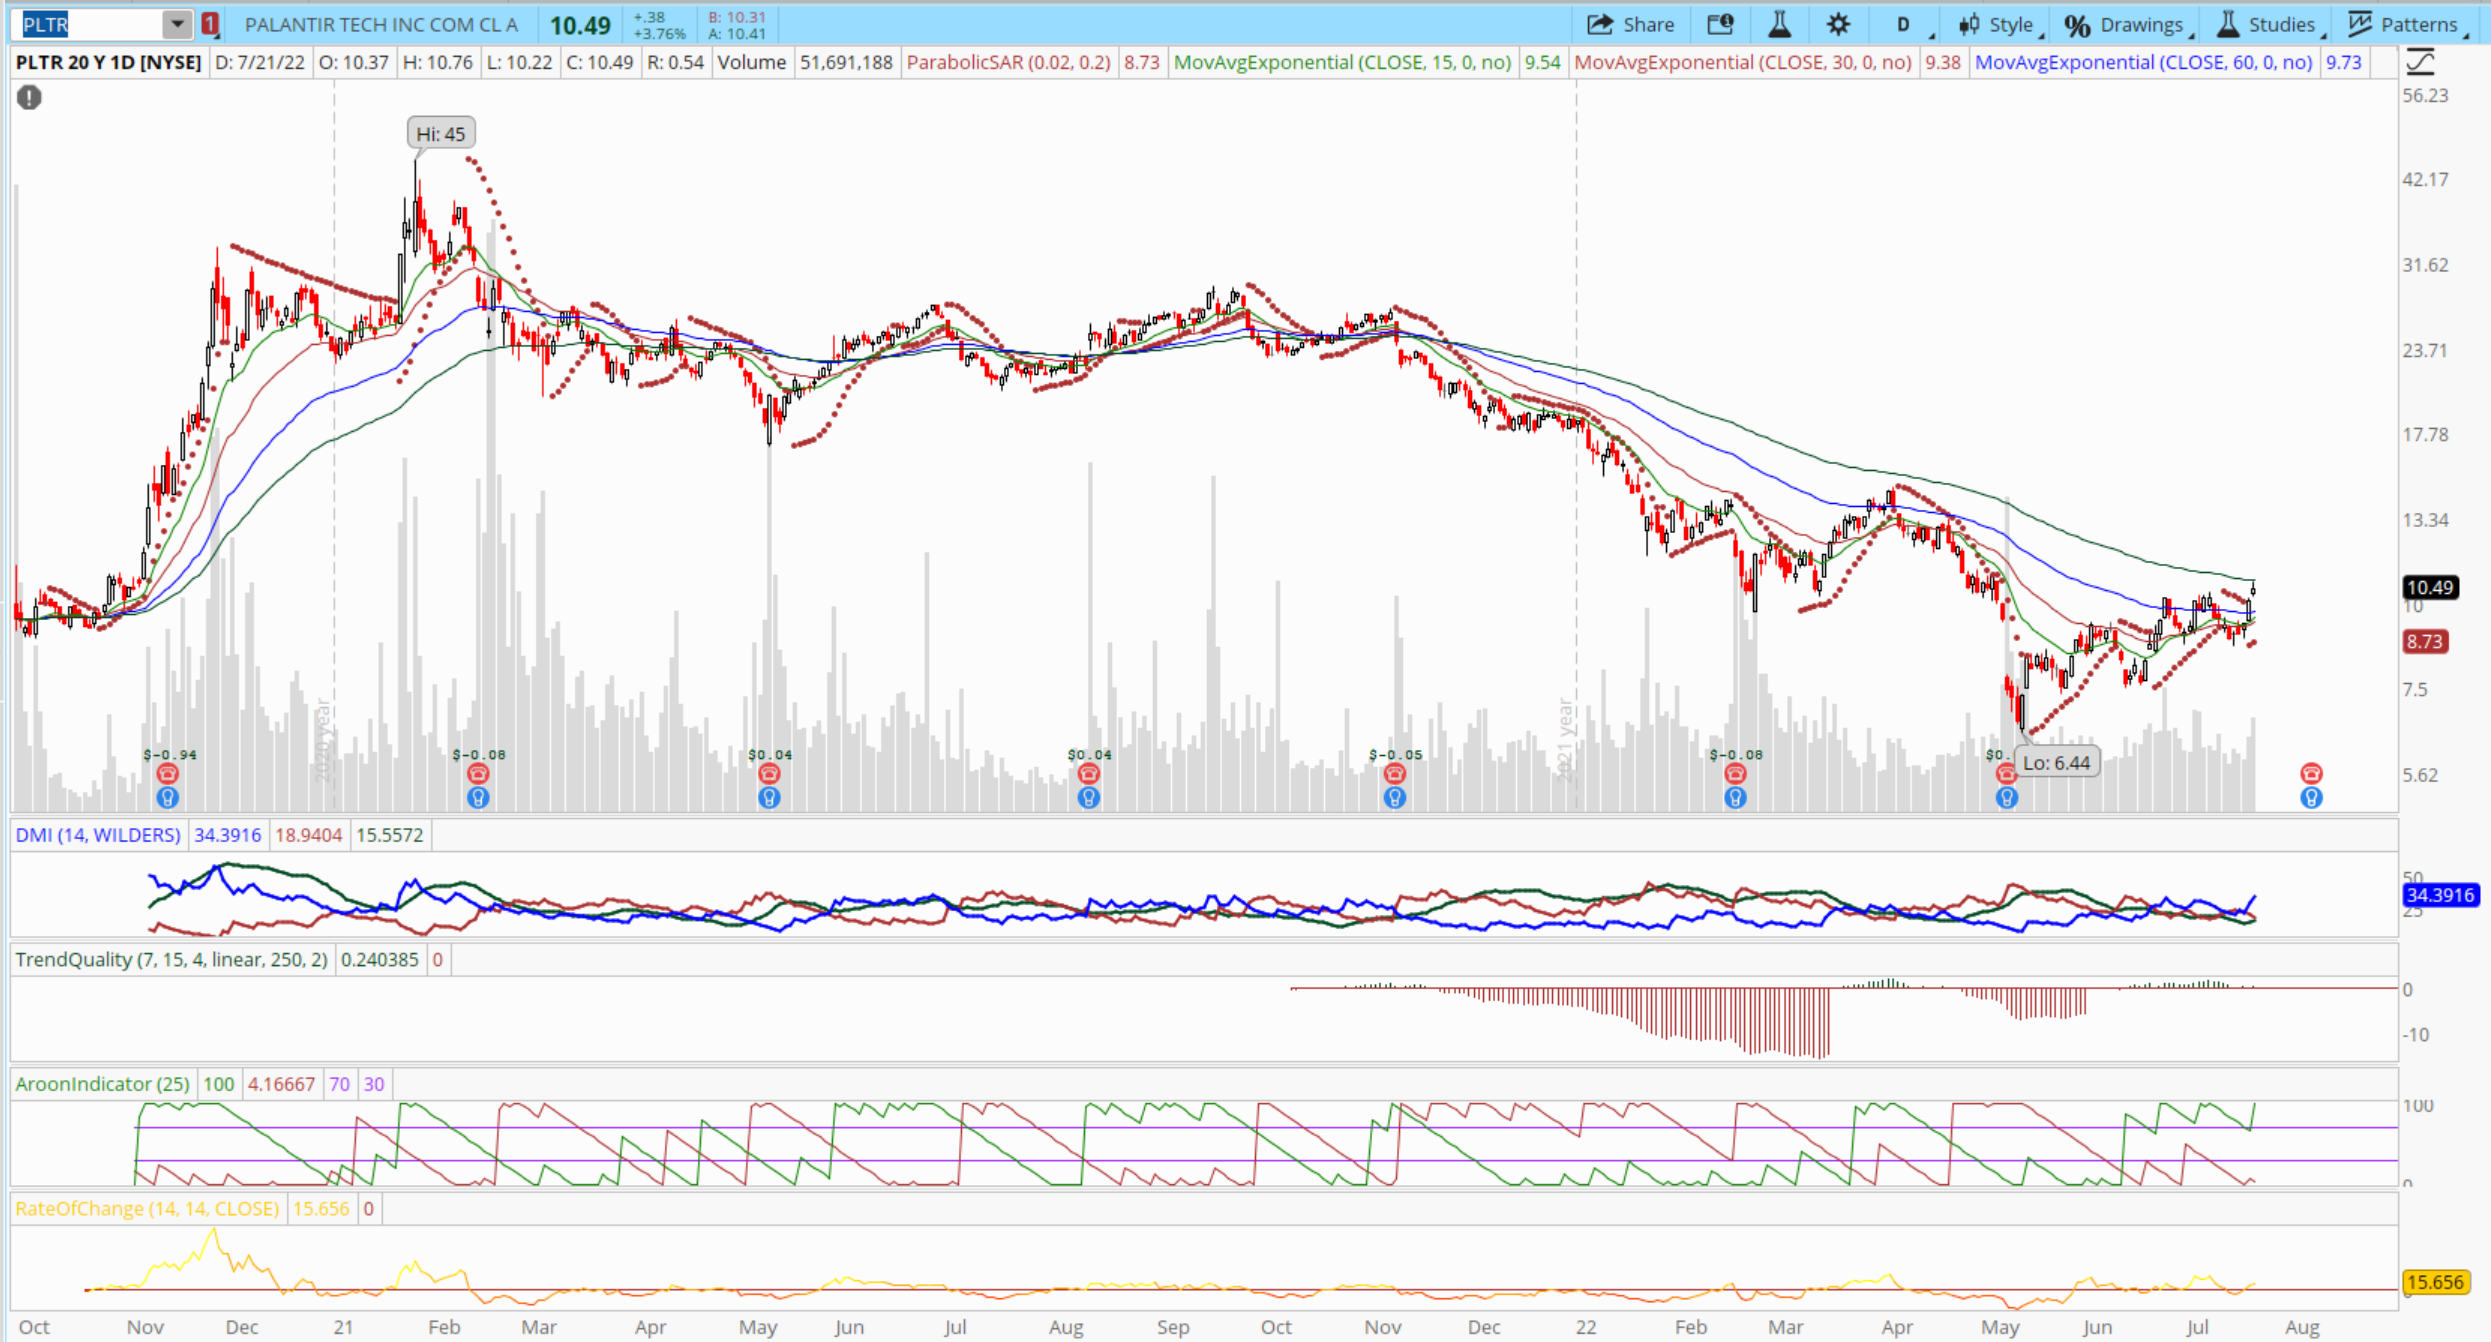Click the exclamation alert icon on chart
This screenshot has width=2491, height=1342.
pos(29,97)
